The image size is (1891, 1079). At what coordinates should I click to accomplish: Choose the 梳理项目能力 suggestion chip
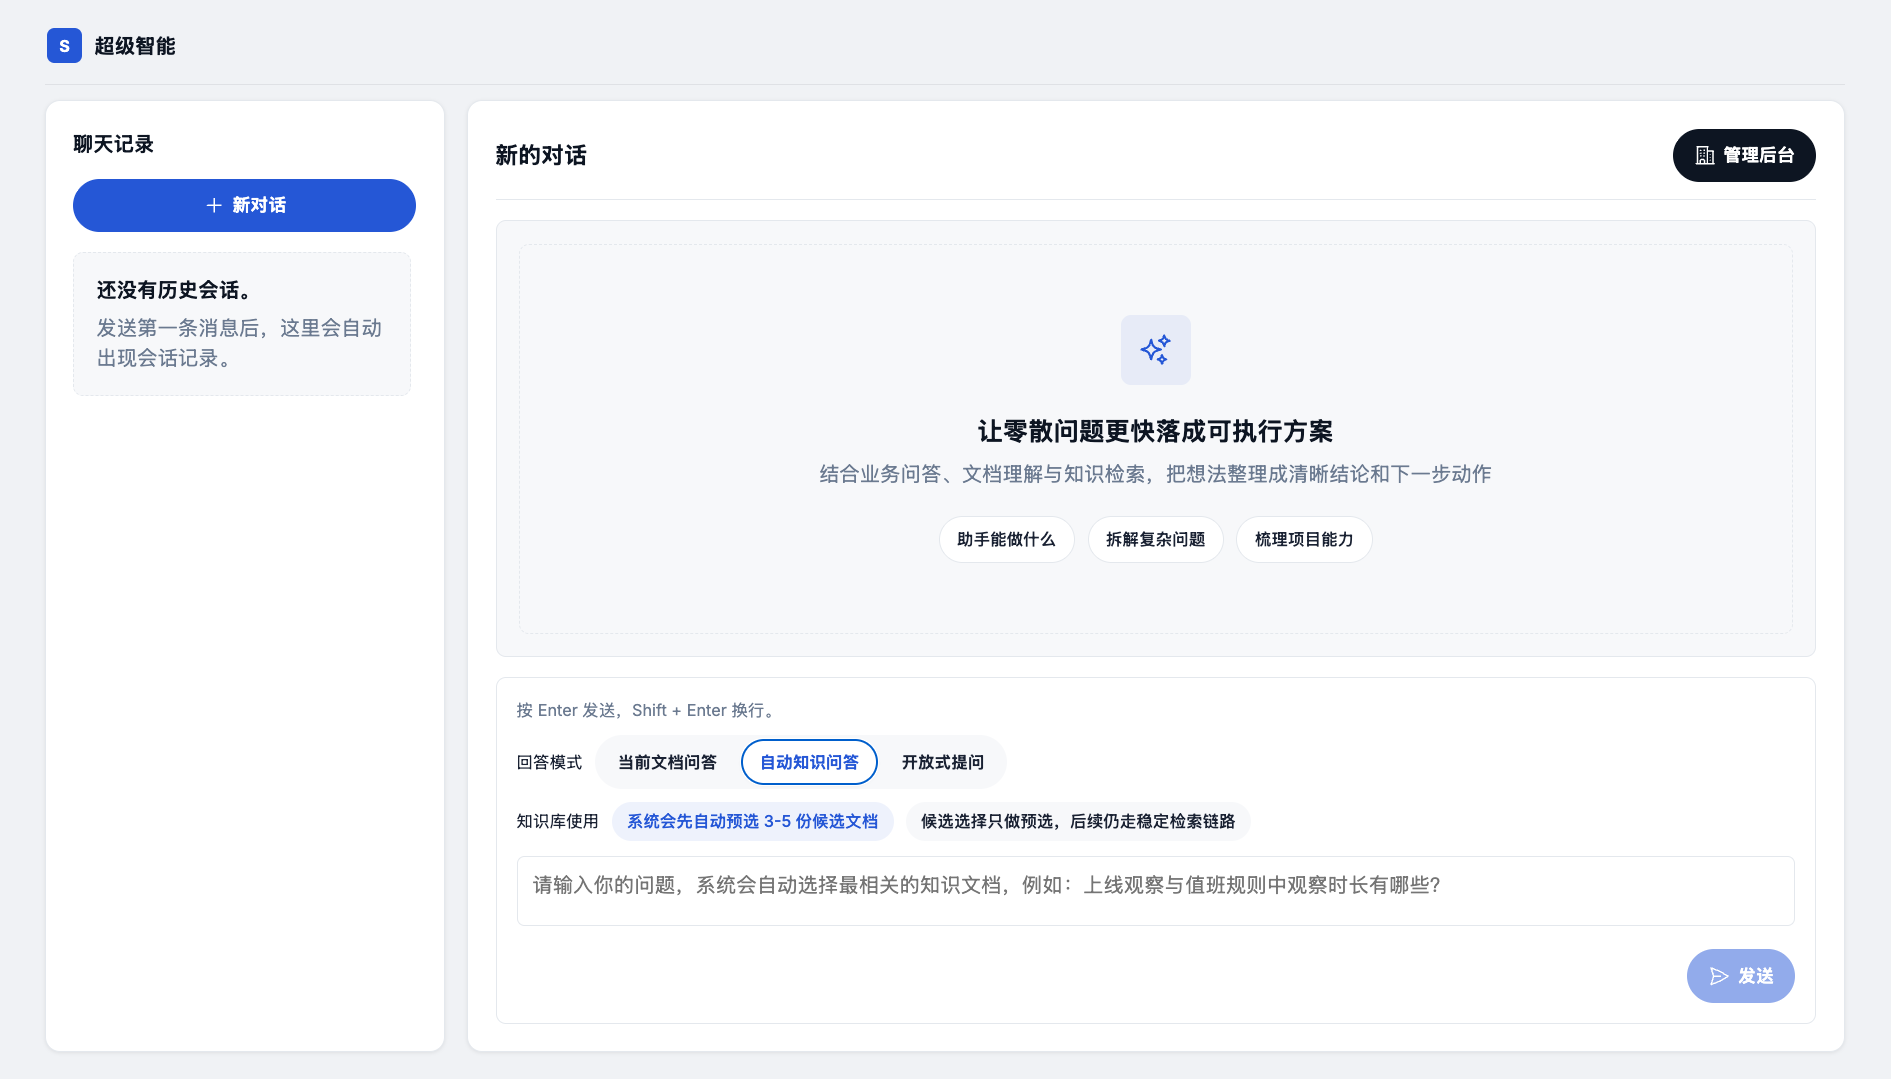point(1303,540)
